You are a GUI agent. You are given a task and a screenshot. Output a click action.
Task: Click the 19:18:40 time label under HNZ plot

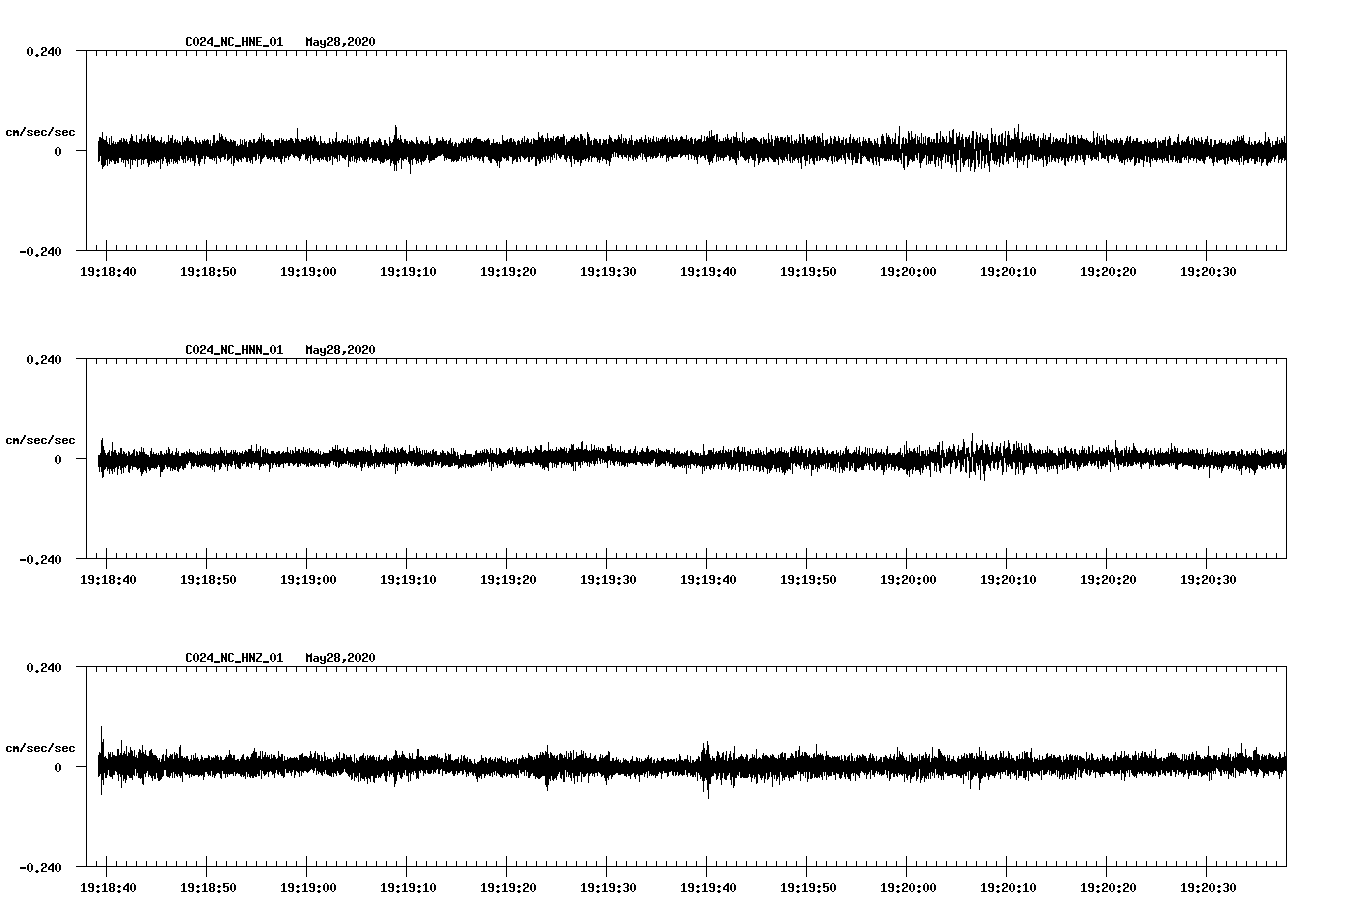(x=108, y=887)
